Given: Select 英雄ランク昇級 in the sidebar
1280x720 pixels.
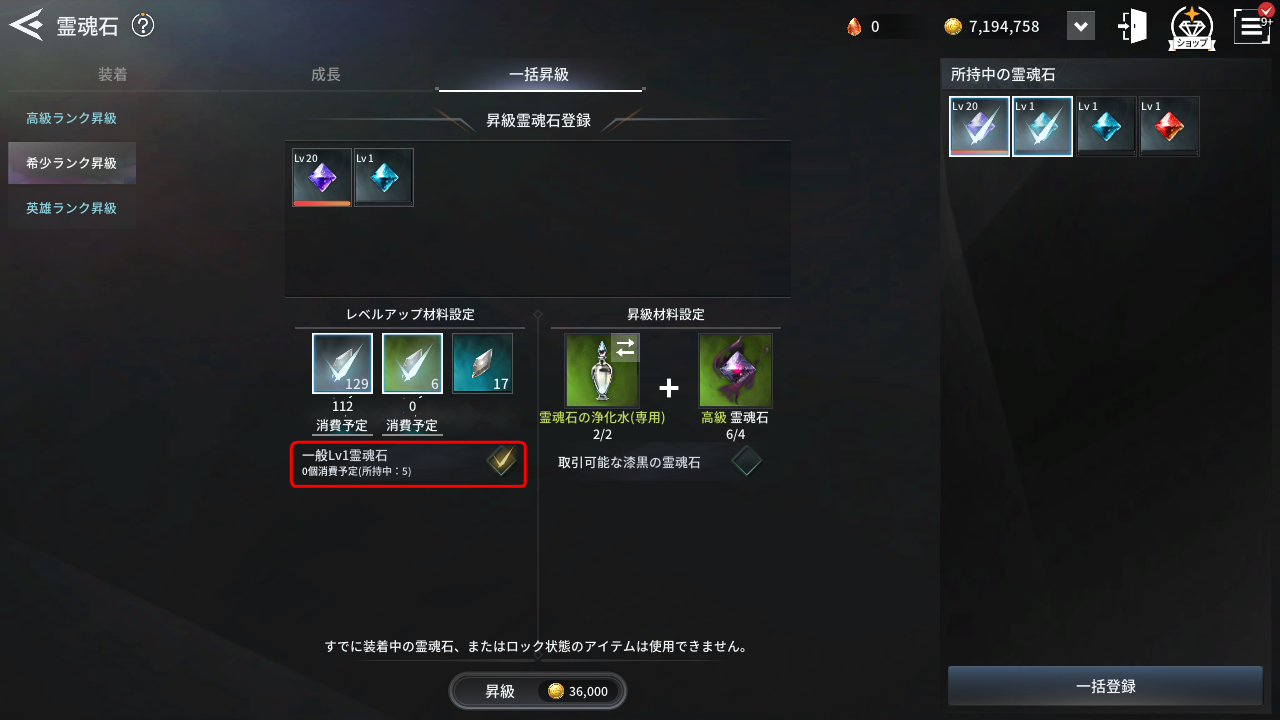Looking at the screenshot, I should (x=72, y=208).
